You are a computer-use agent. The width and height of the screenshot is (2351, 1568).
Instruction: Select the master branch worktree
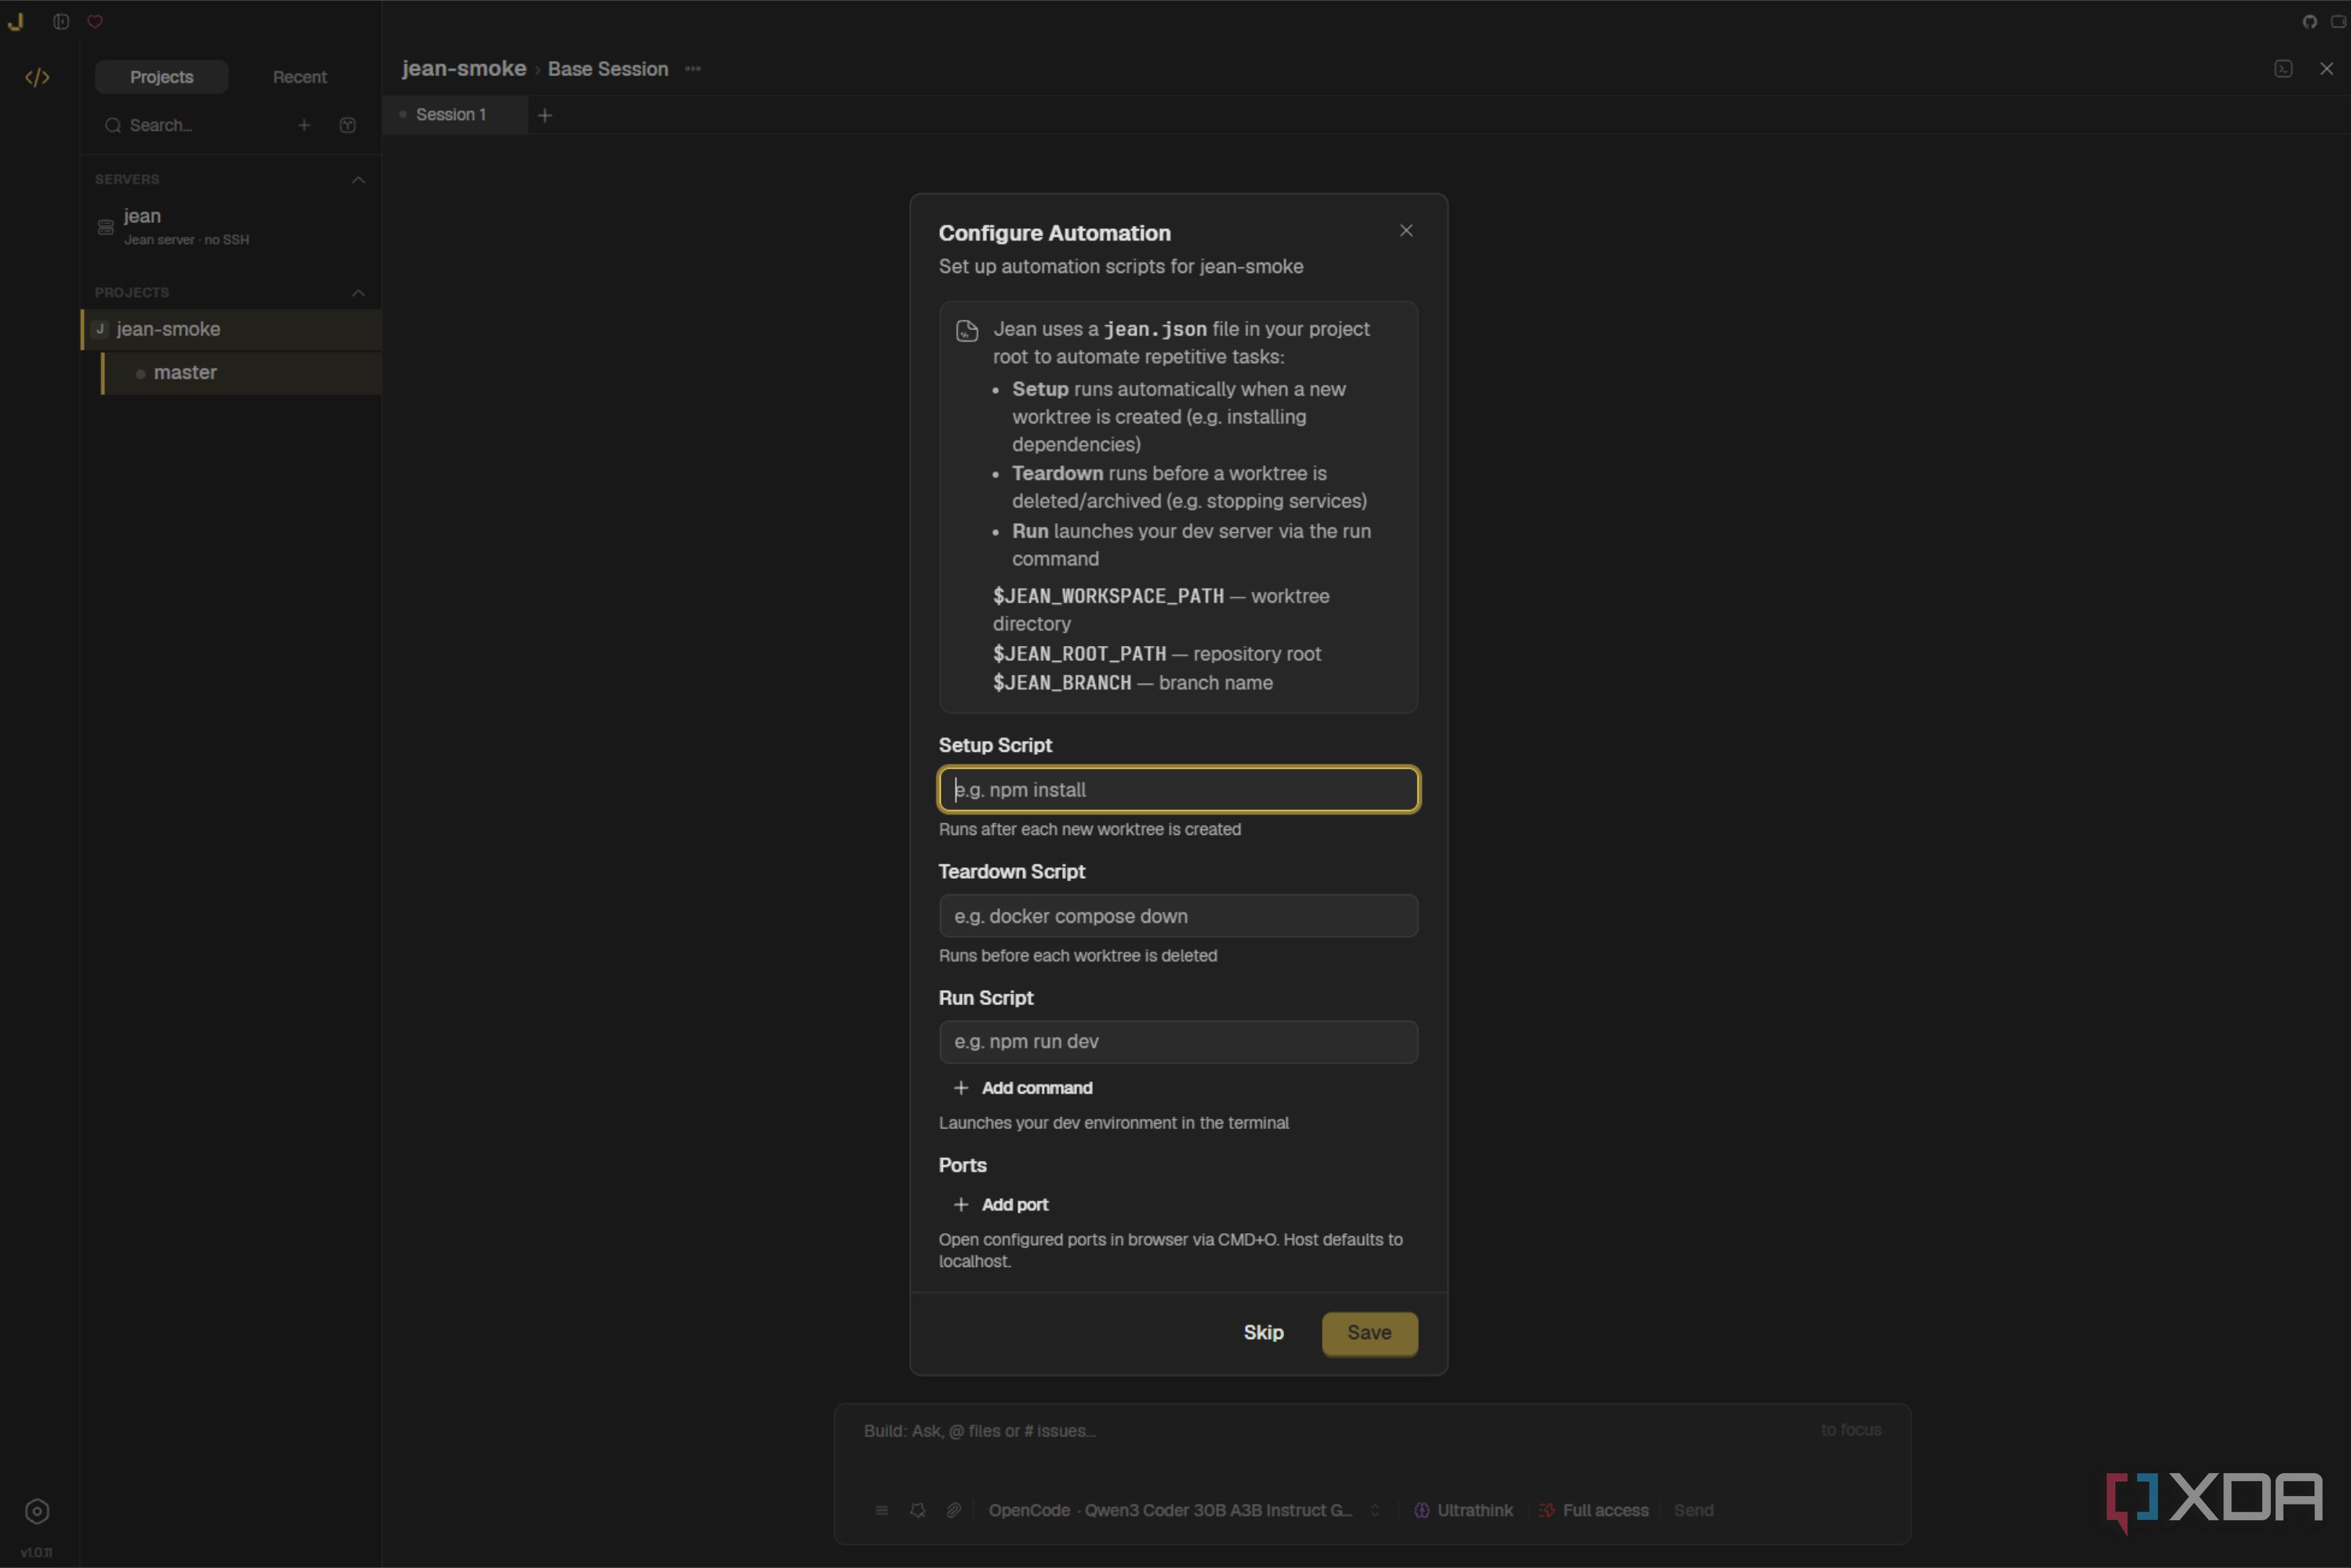(242, 373)
